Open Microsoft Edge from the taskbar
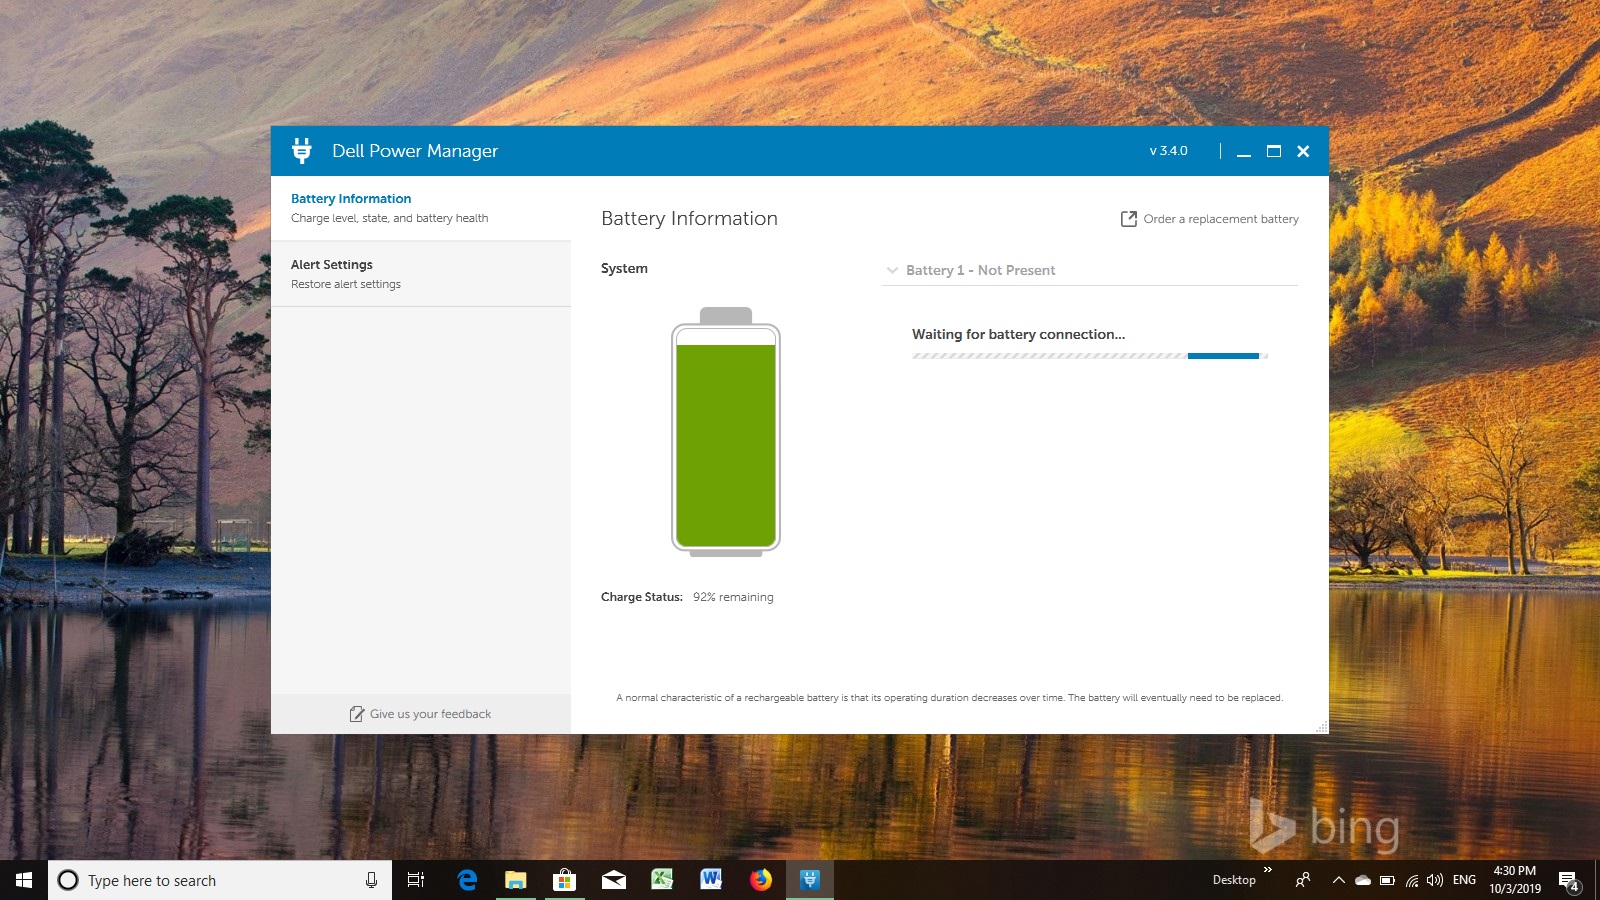This screenshot has height=900, width=1600. point(467,880)
